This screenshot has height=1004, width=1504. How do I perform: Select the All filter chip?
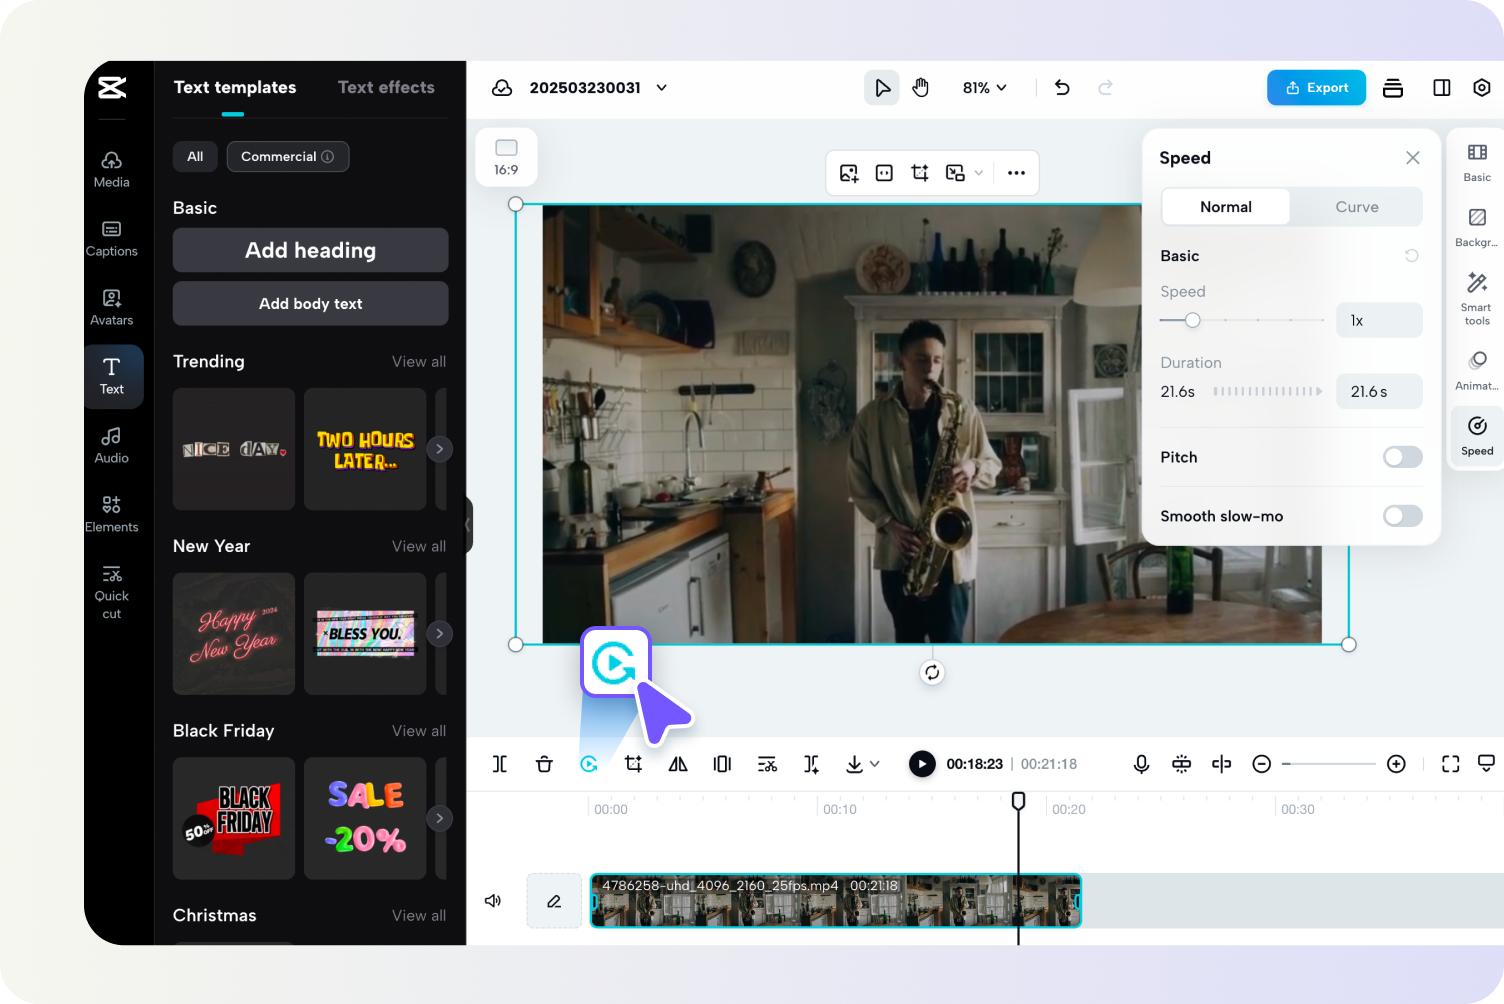click(195, 156)
